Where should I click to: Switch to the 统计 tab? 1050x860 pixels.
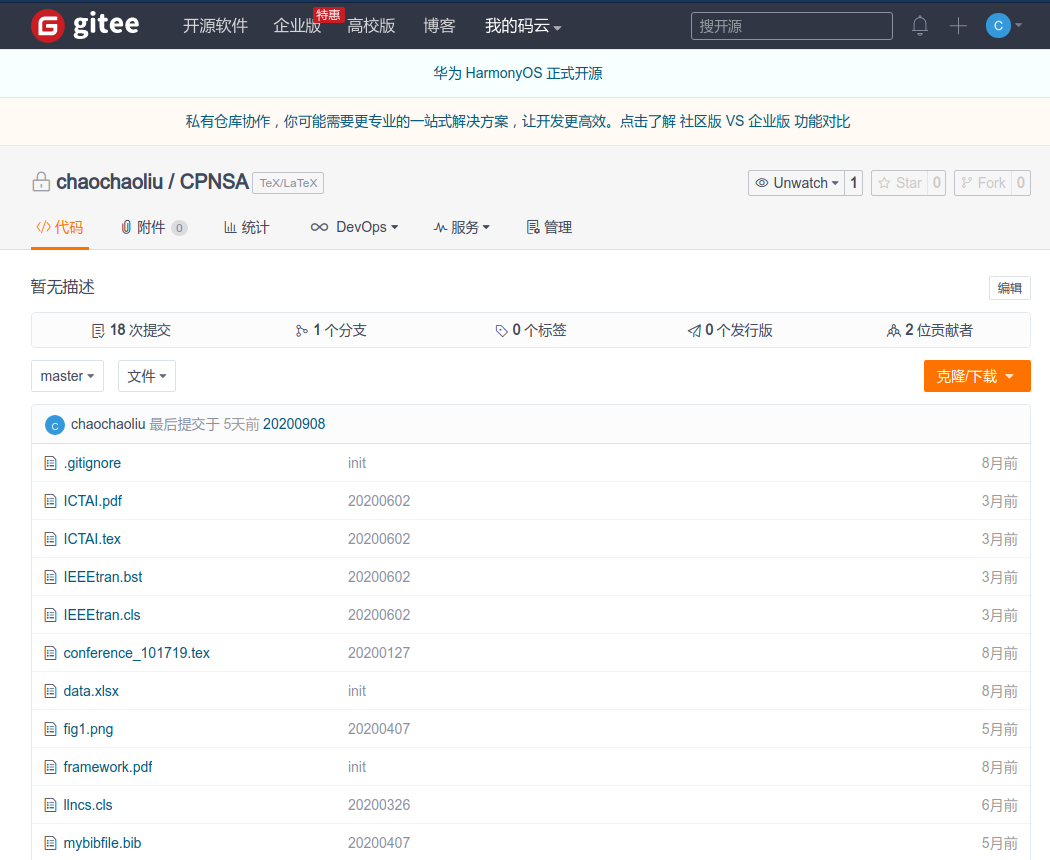[246, 228]
